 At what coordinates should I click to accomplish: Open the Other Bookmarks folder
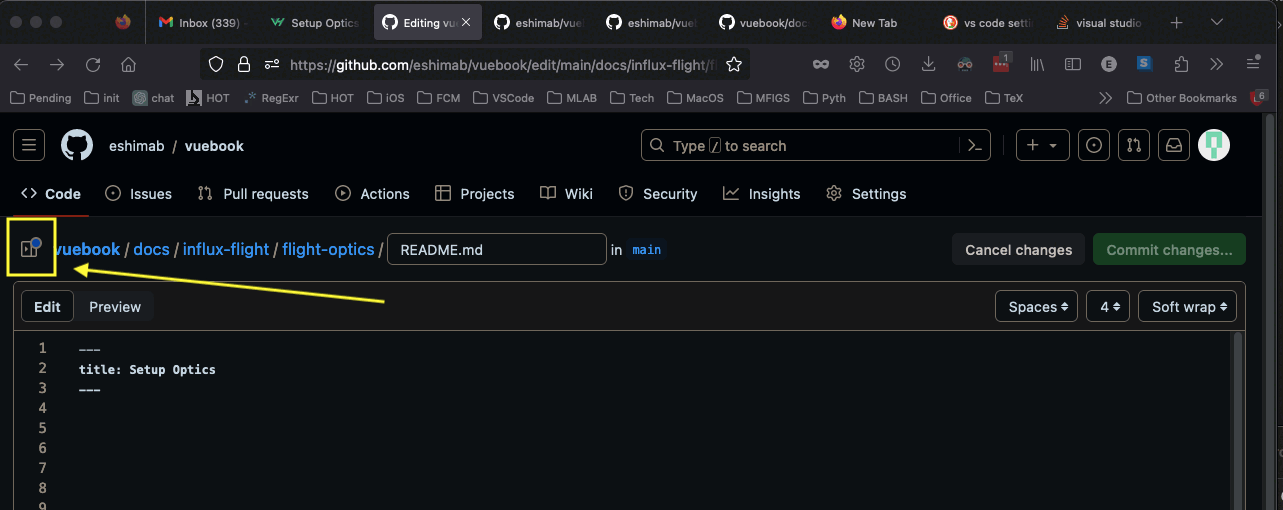1181,98
